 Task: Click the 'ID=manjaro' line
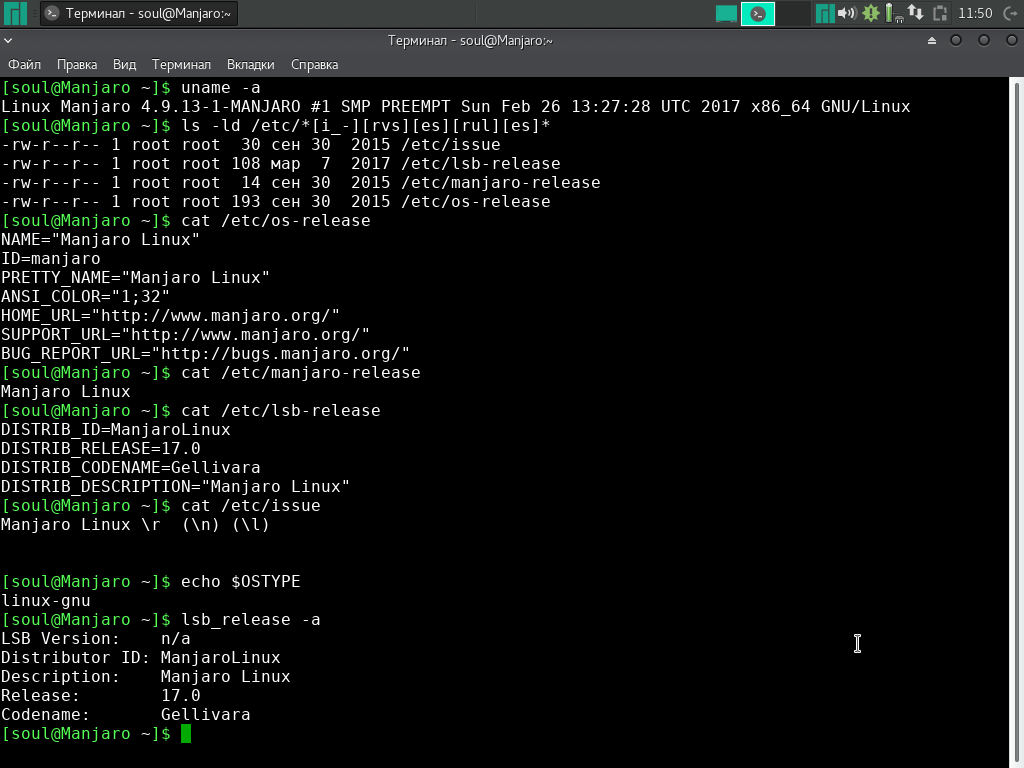click(x=51, y=259)
